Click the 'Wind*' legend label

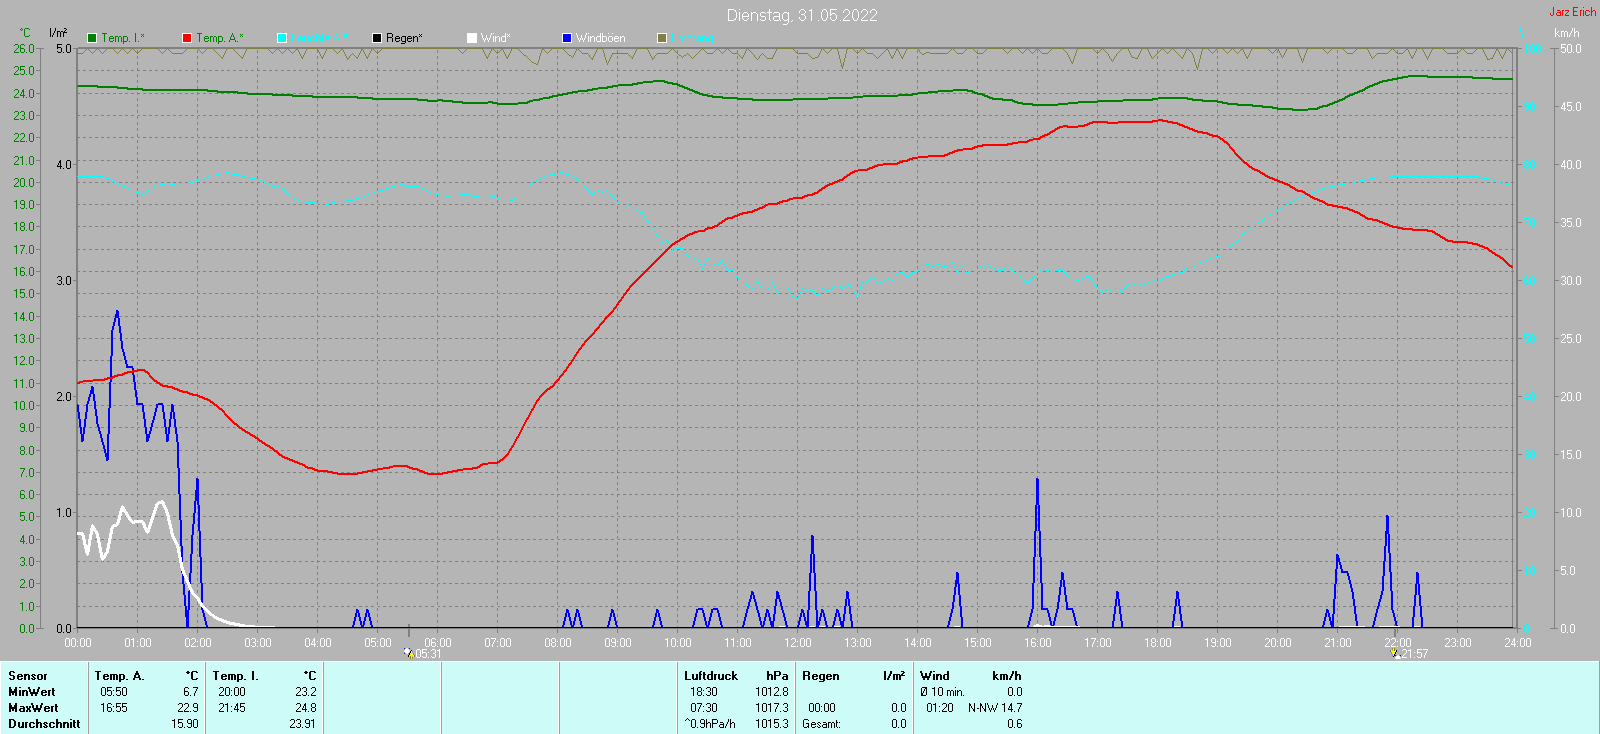click(x=496, y=38)
